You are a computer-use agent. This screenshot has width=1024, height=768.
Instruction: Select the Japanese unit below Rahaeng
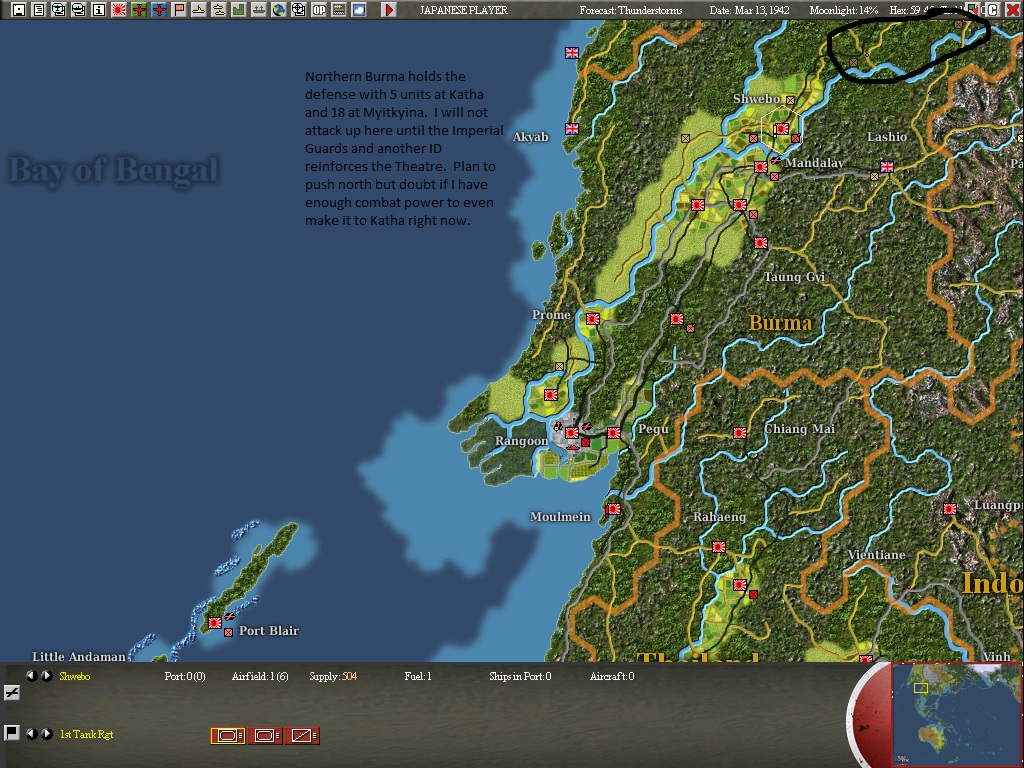coord(718,547)
